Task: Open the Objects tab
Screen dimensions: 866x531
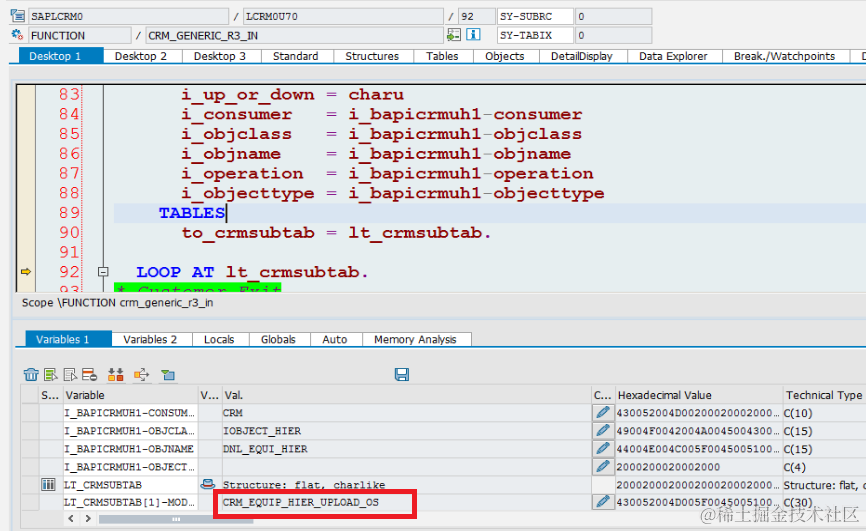Action: click(x=505, y=56)
